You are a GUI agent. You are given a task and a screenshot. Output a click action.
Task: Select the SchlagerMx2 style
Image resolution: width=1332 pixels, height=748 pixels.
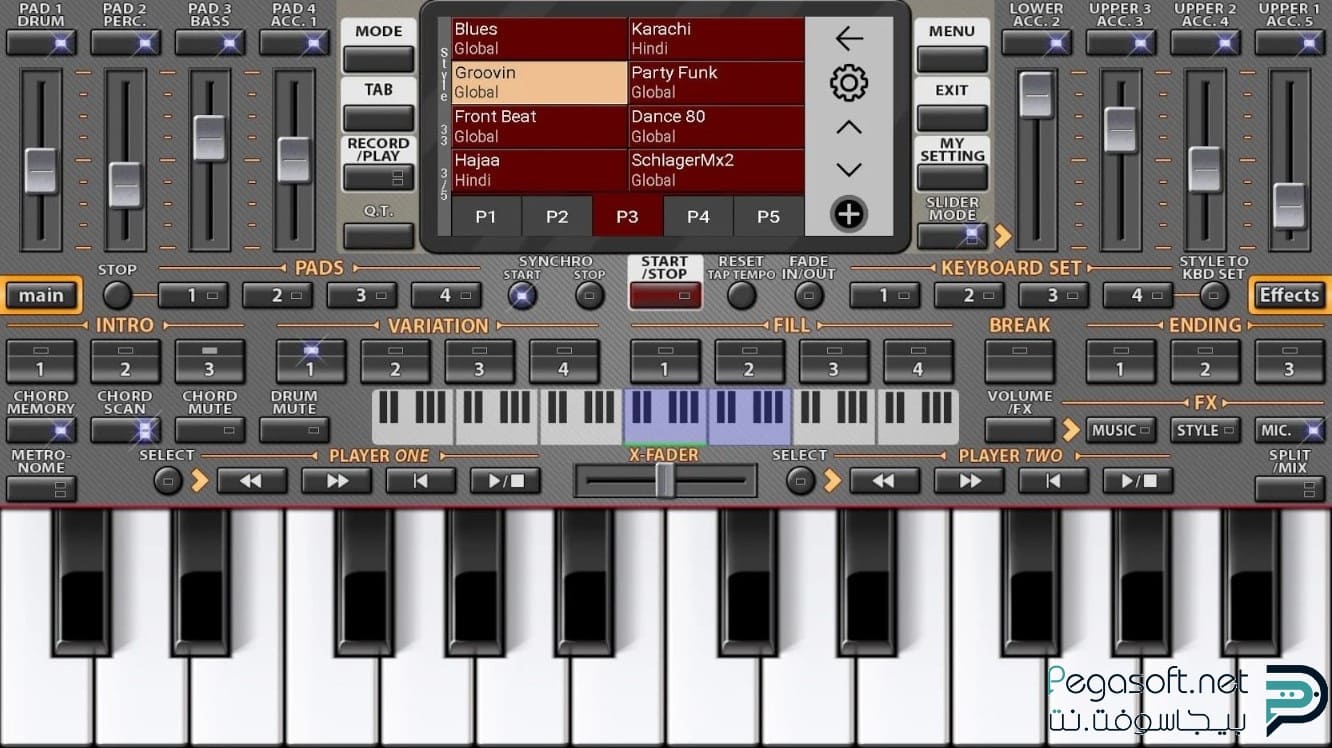716,170
